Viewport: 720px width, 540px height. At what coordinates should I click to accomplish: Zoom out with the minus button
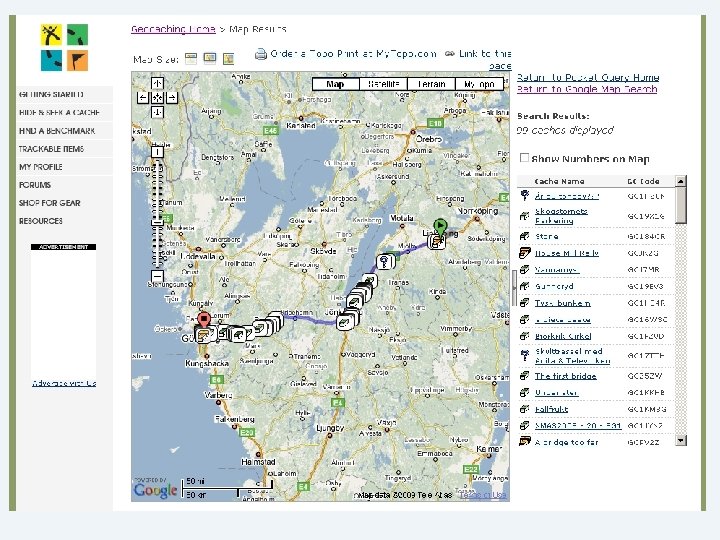[158, 276]
